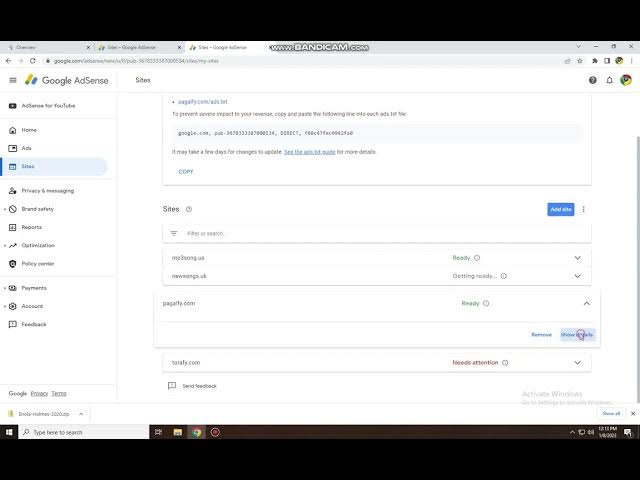Click the share icon in address bar
The width and height of the screenshot is (640, 480).
[567, 61]
